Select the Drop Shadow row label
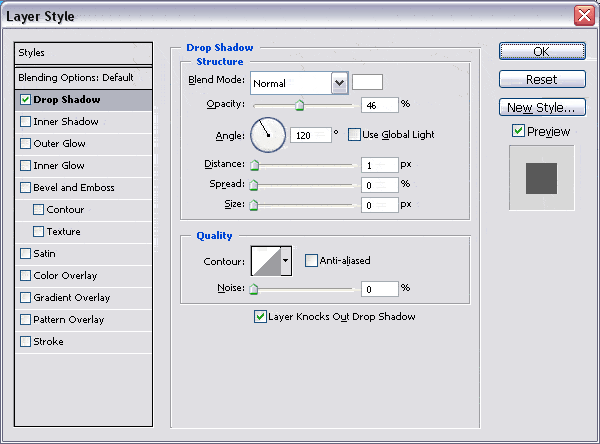 pyautogui.click(x=67, y=100)
